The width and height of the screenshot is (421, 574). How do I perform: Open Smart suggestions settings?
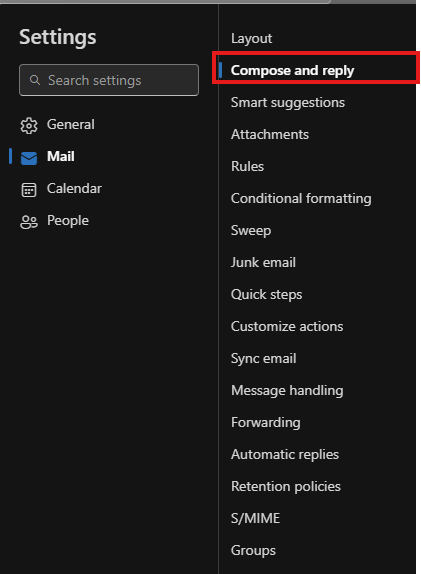[x=288, y=102]
